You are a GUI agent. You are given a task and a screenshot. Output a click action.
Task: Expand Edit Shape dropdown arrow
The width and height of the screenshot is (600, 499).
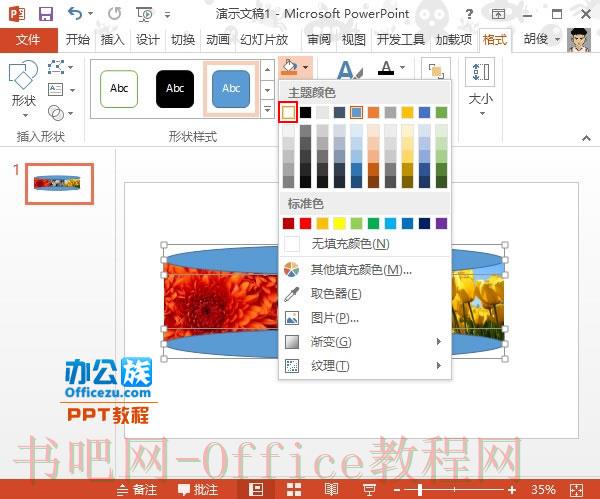tap(70, 67)
